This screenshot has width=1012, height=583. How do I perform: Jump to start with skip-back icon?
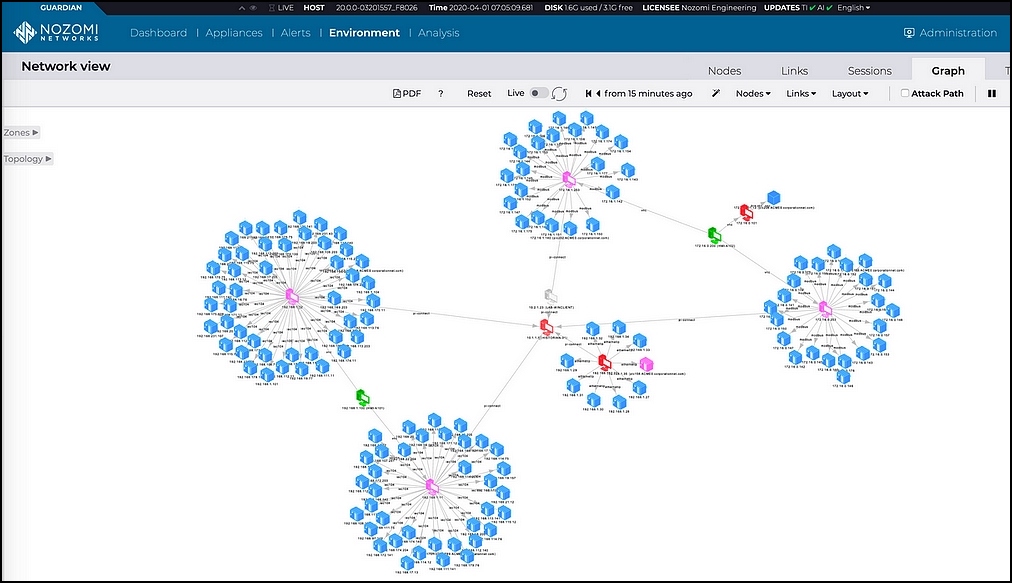589,94
